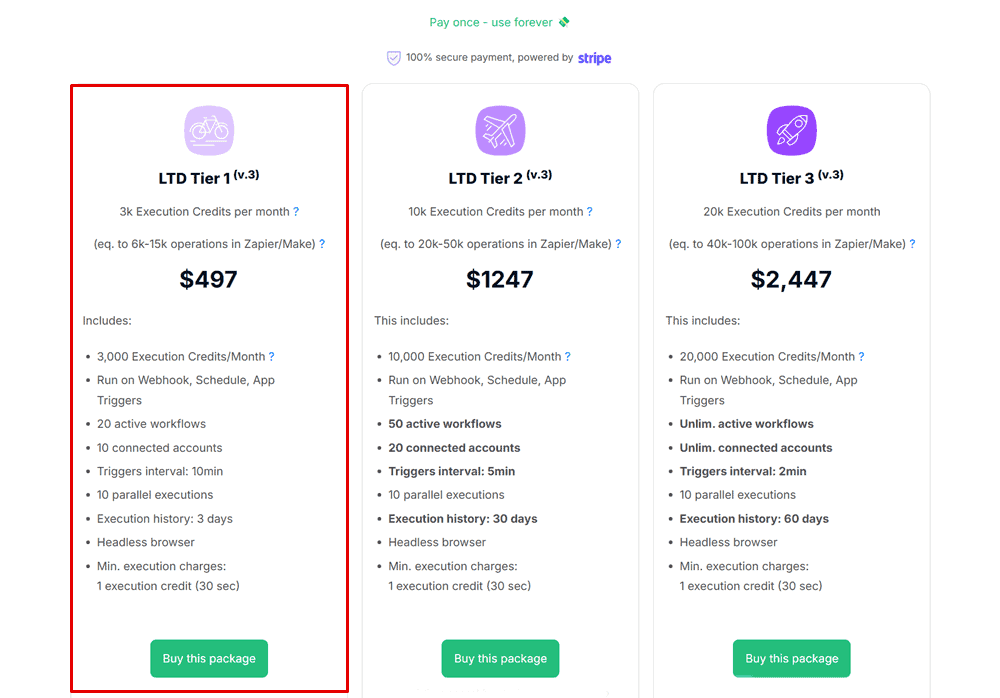Open help for 10k Execution Credits per month

(x=590, y=212)
